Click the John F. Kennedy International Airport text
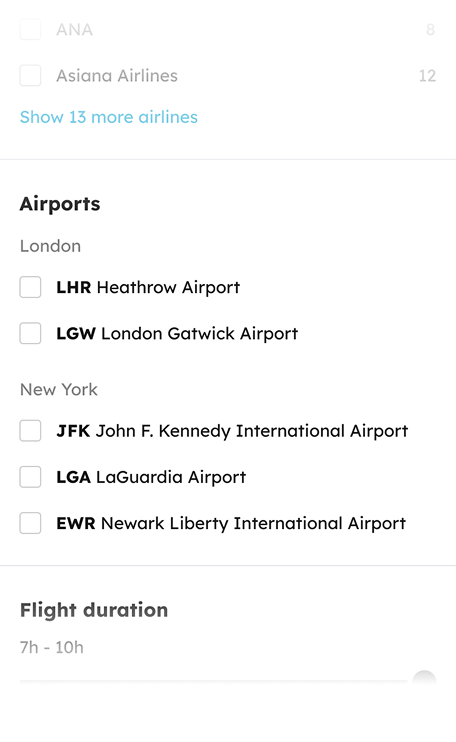 pyautogui.click(x=252, y=431)
